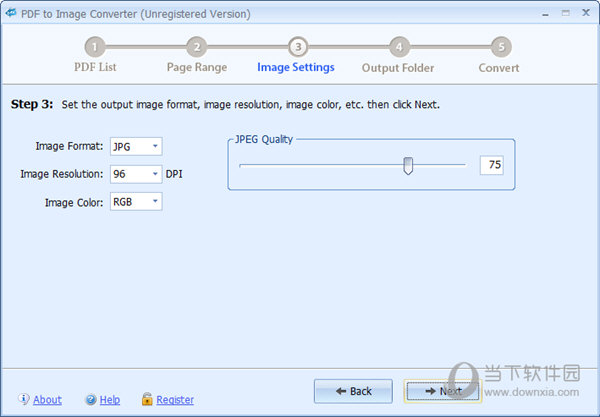This screenshot has height=417, width=600.
Task: Open the title bar dropdown arrow menu
Action: pos(546,14)
